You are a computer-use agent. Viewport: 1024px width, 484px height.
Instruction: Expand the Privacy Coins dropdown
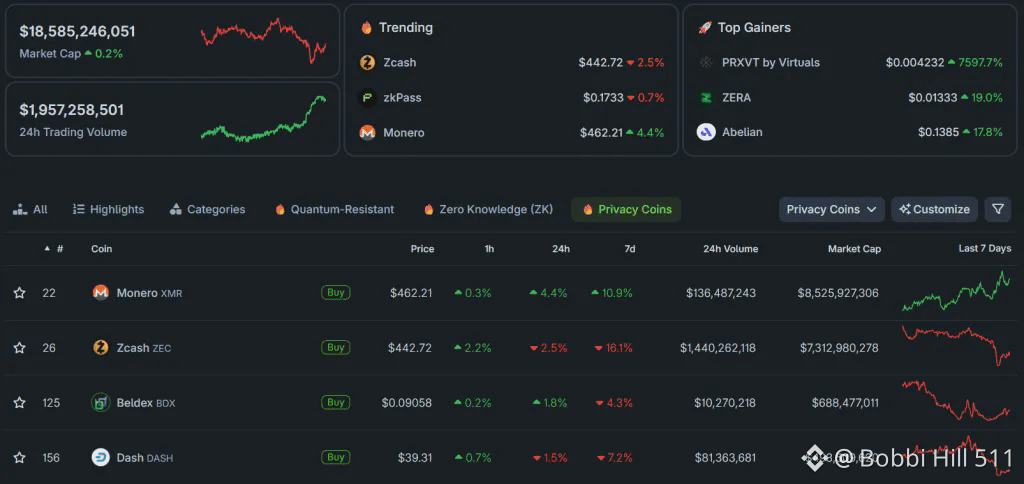[831, 209]
